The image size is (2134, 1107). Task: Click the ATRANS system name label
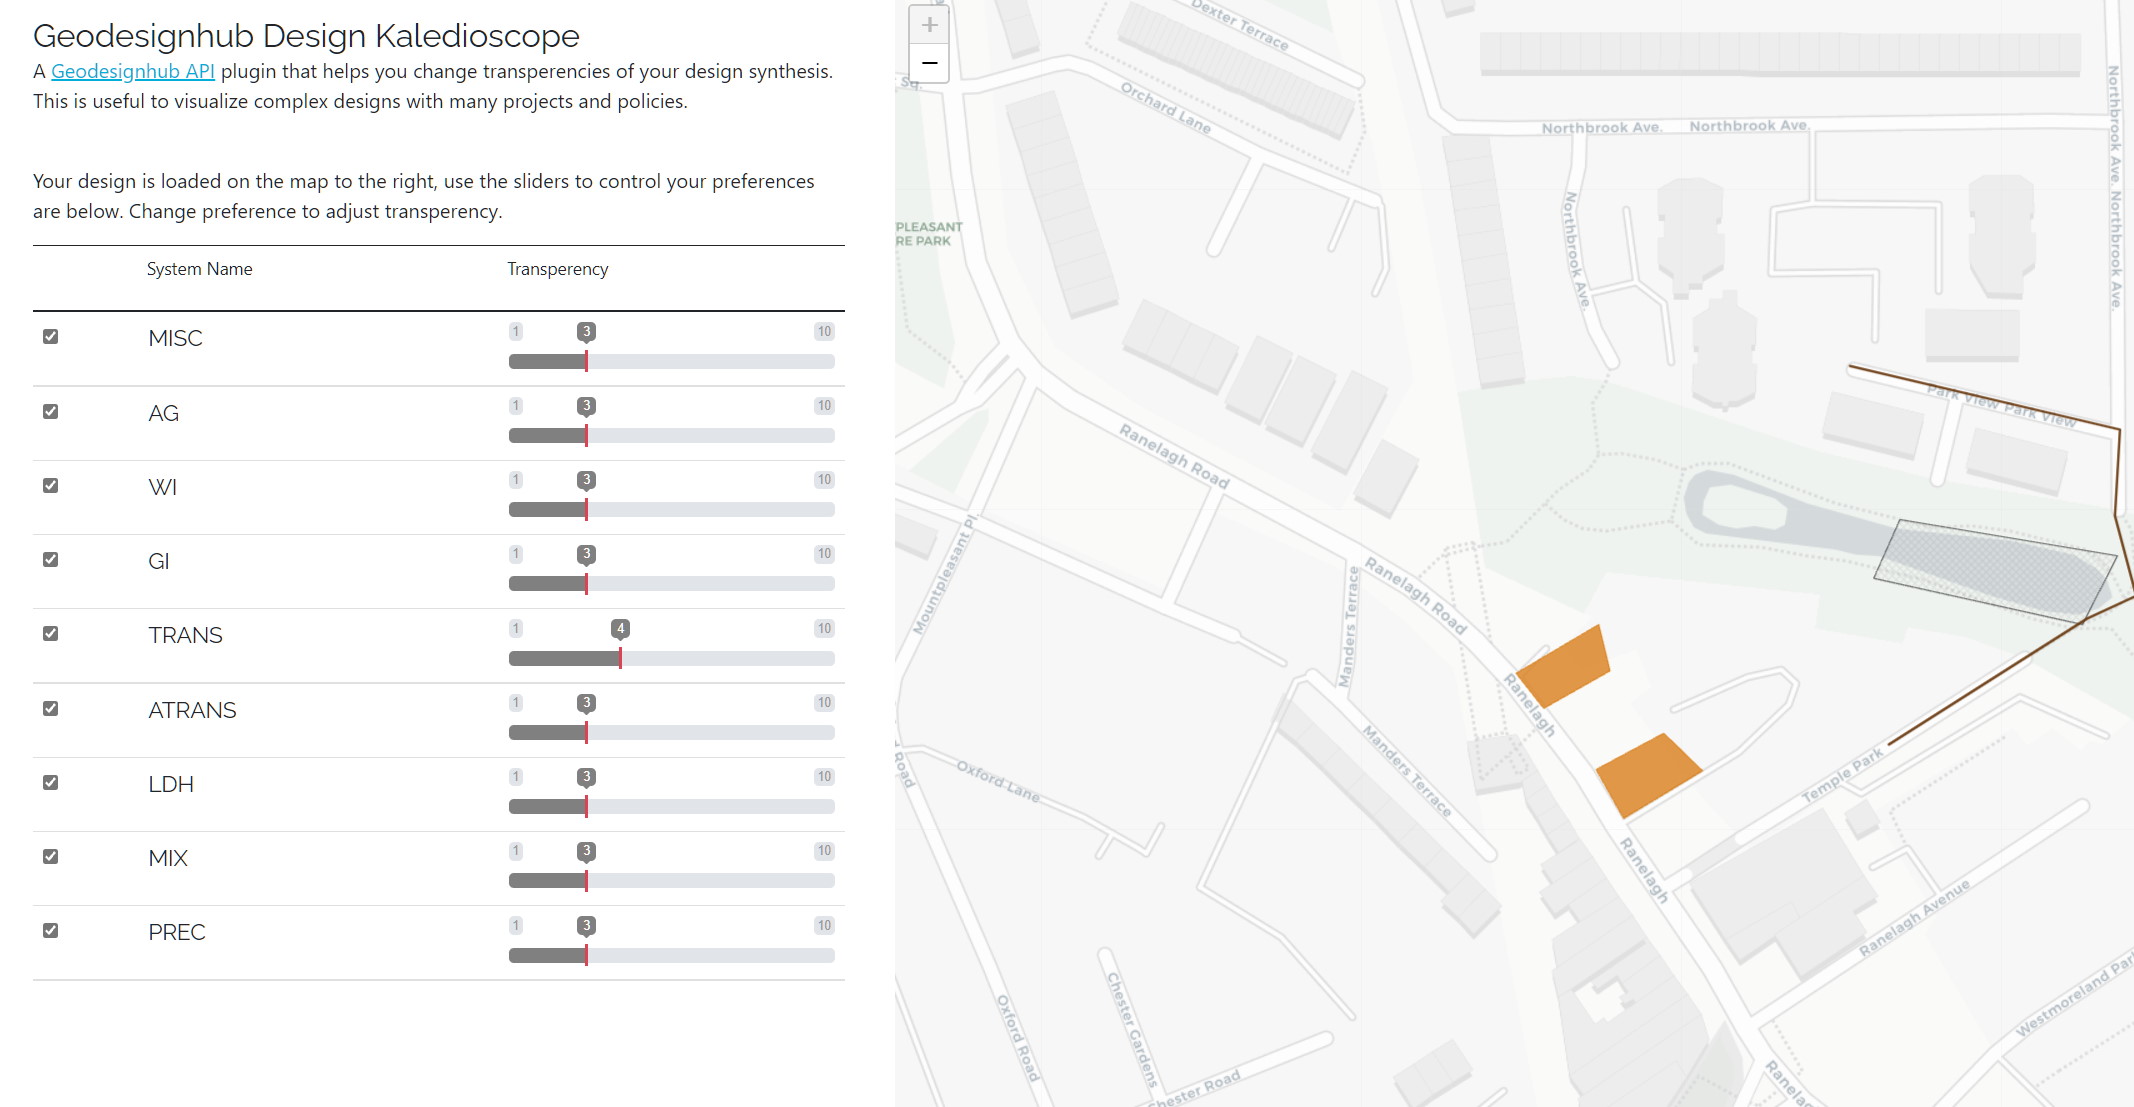pyautogui.click(x=192, y=710)
